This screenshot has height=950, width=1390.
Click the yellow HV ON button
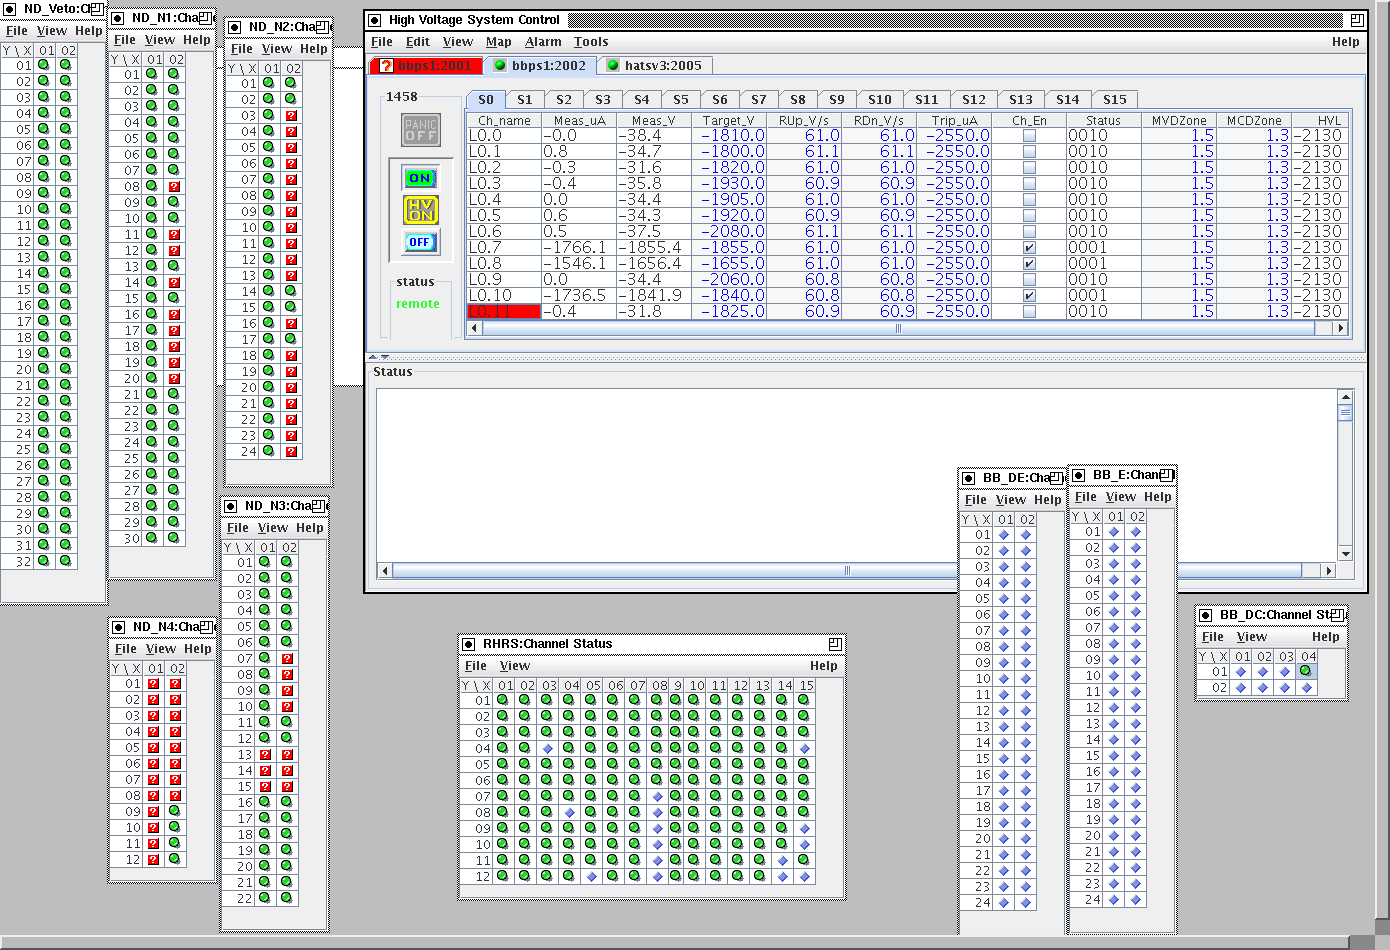click(420, 210)
